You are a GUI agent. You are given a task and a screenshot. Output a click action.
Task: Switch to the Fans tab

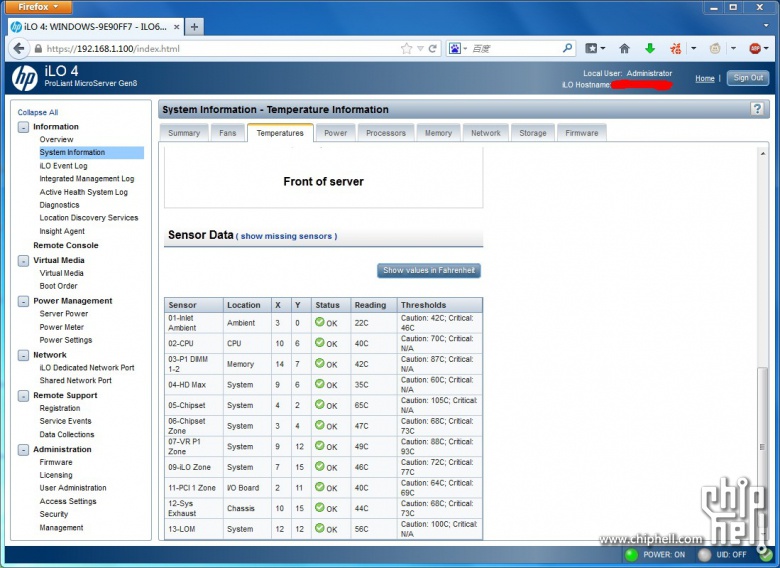point(228,133)
